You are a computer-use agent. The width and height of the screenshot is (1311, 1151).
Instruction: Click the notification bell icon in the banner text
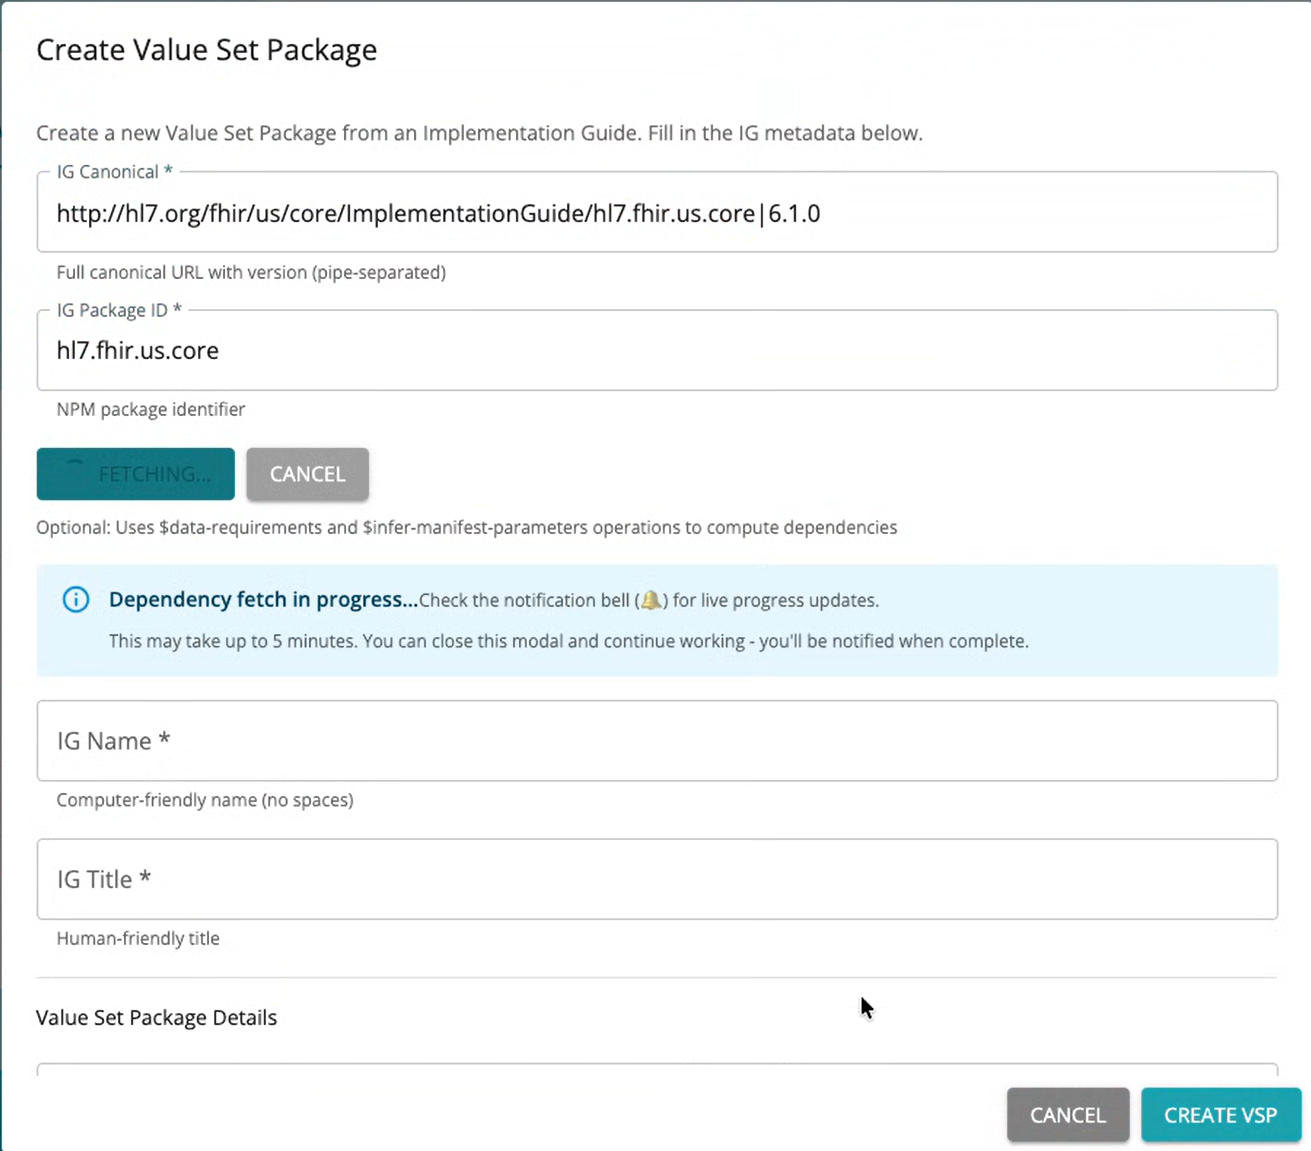[x=651, y=600]
